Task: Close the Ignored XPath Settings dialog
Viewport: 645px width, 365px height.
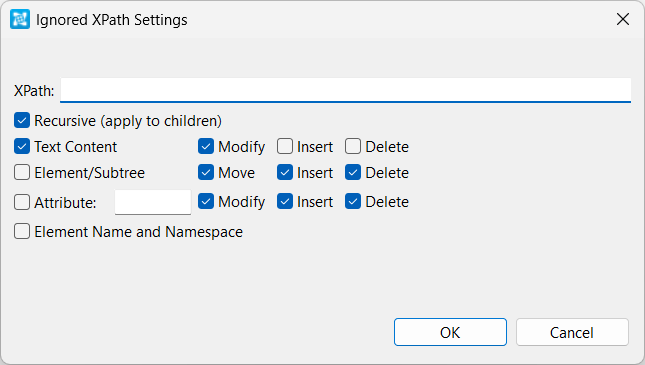Action: pos(623,19)
